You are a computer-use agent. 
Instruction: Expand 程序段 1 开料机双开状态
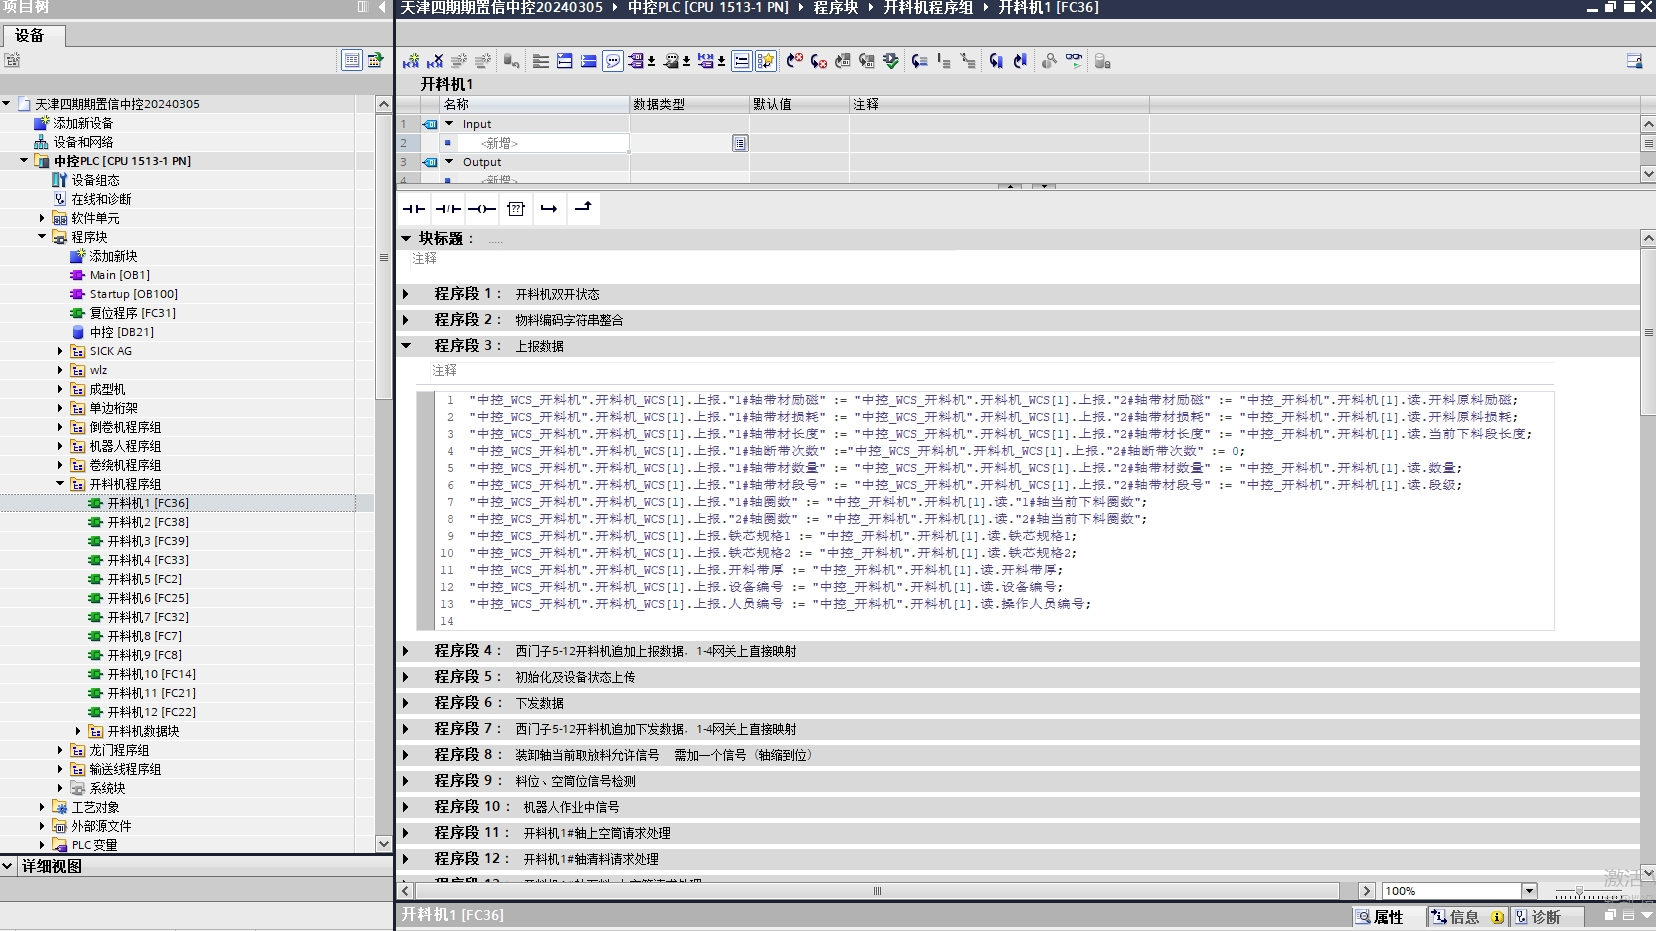coord(406,294)
